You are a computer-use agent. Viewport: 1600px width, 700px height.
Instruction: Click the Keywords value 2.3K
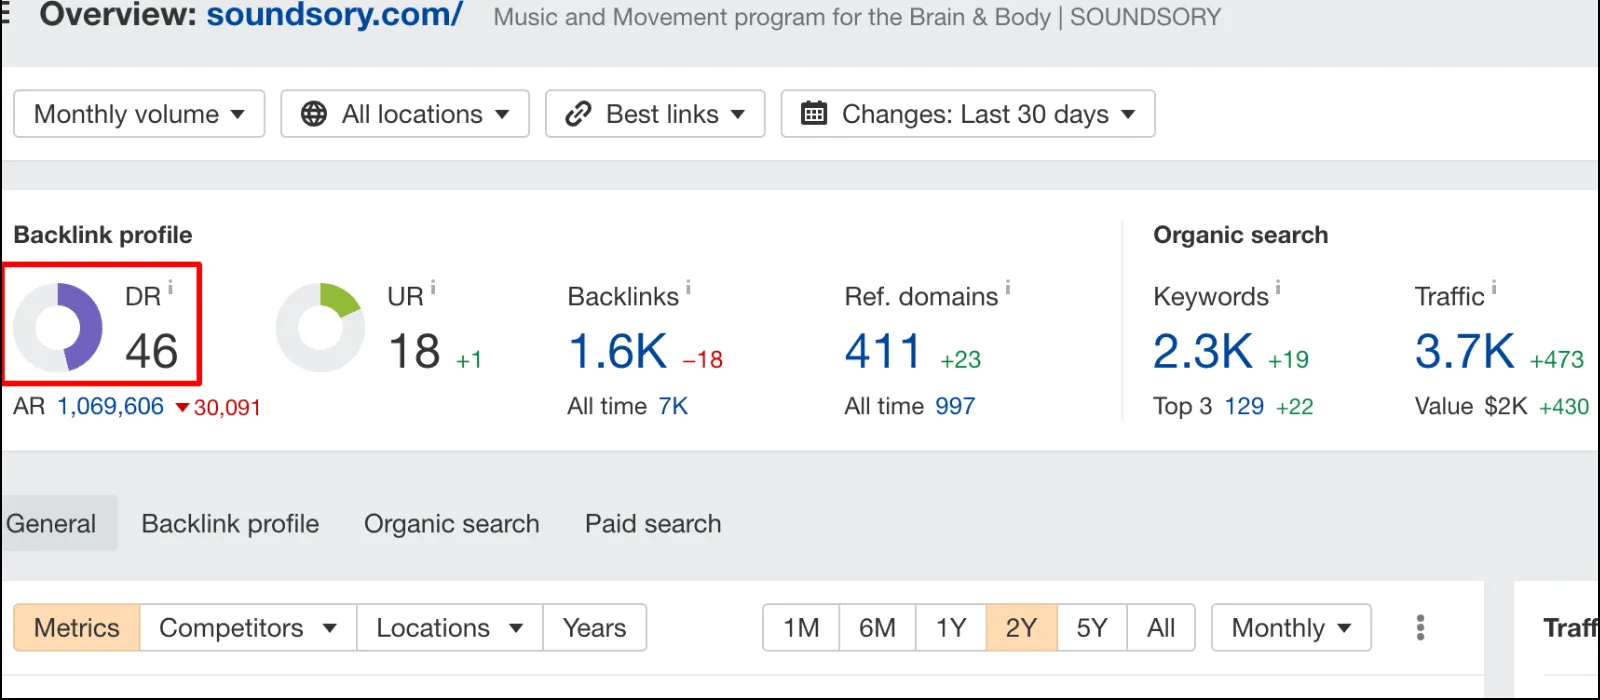[x=1203, y=352]
